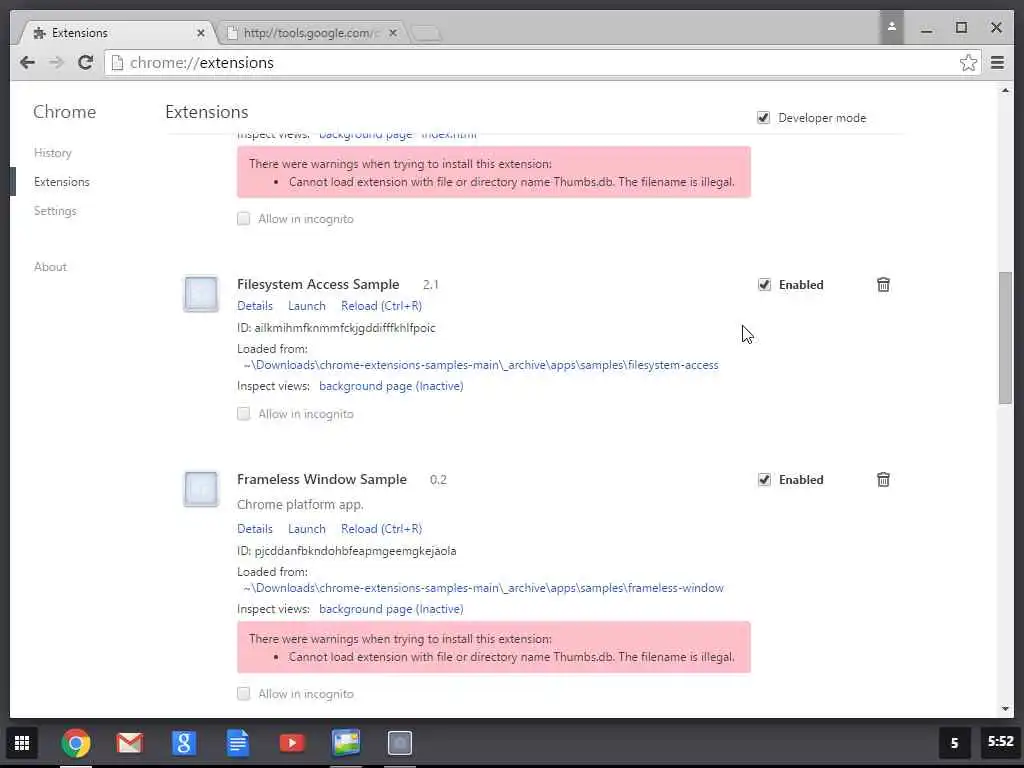Click version number 2.1
The image size is (1024, 768).
click(430, 285)
